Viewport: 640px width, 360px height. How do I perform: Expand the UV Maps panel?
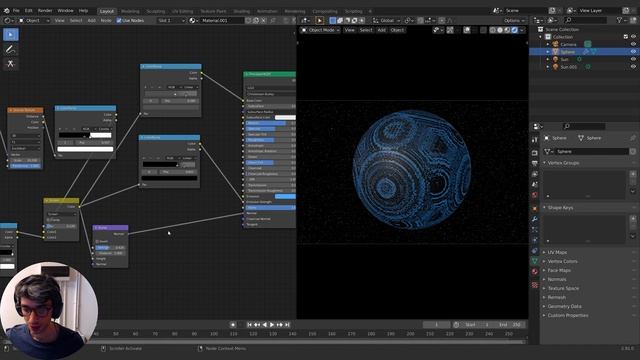click(557, 252)
